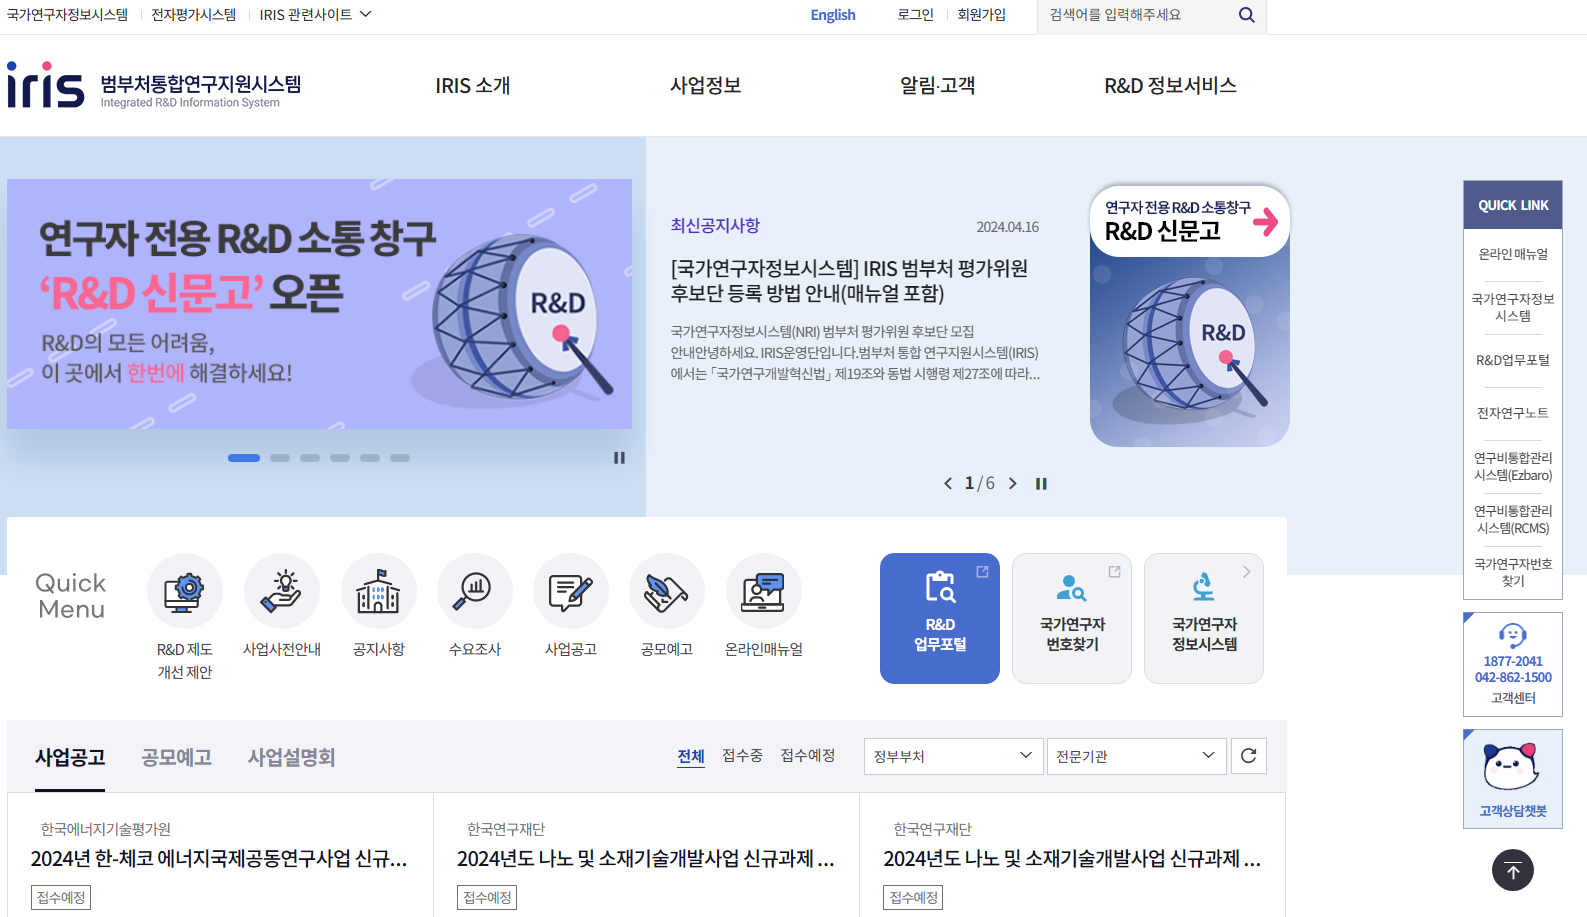Open the 사업정보 menu
This screenshot has width=1587, height=917.
click(705, 86)
